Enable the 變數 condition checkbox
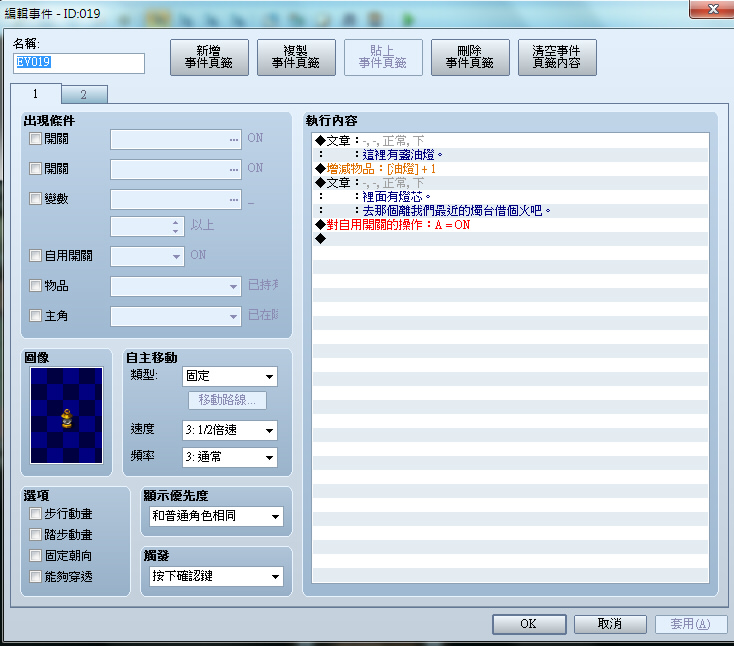734x646 pixels. tap(35, 198)
